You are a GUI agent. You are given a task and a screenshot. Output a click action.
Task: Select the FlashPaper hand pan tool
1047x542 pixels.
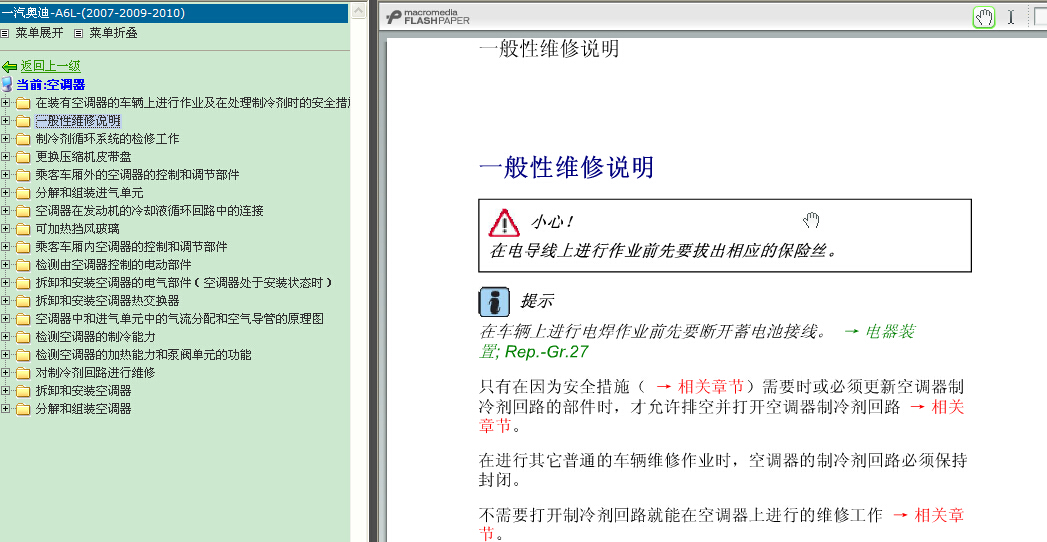(984, 17)
